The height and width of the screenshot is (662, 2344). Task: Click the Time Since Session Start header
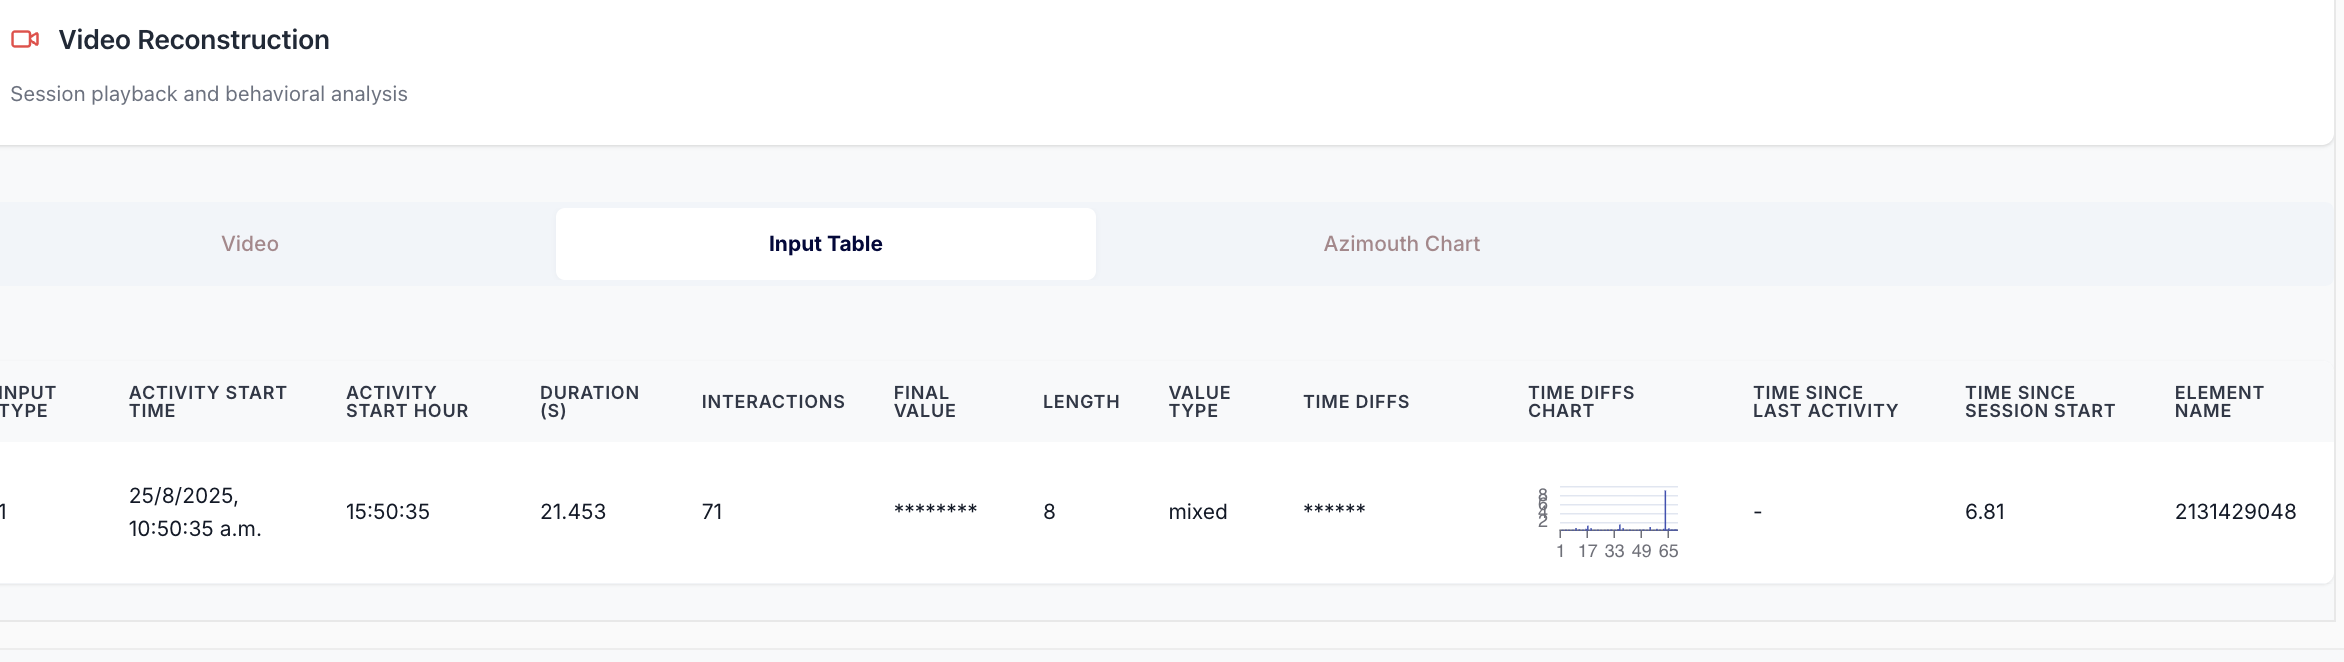(x=2040, y=402)
